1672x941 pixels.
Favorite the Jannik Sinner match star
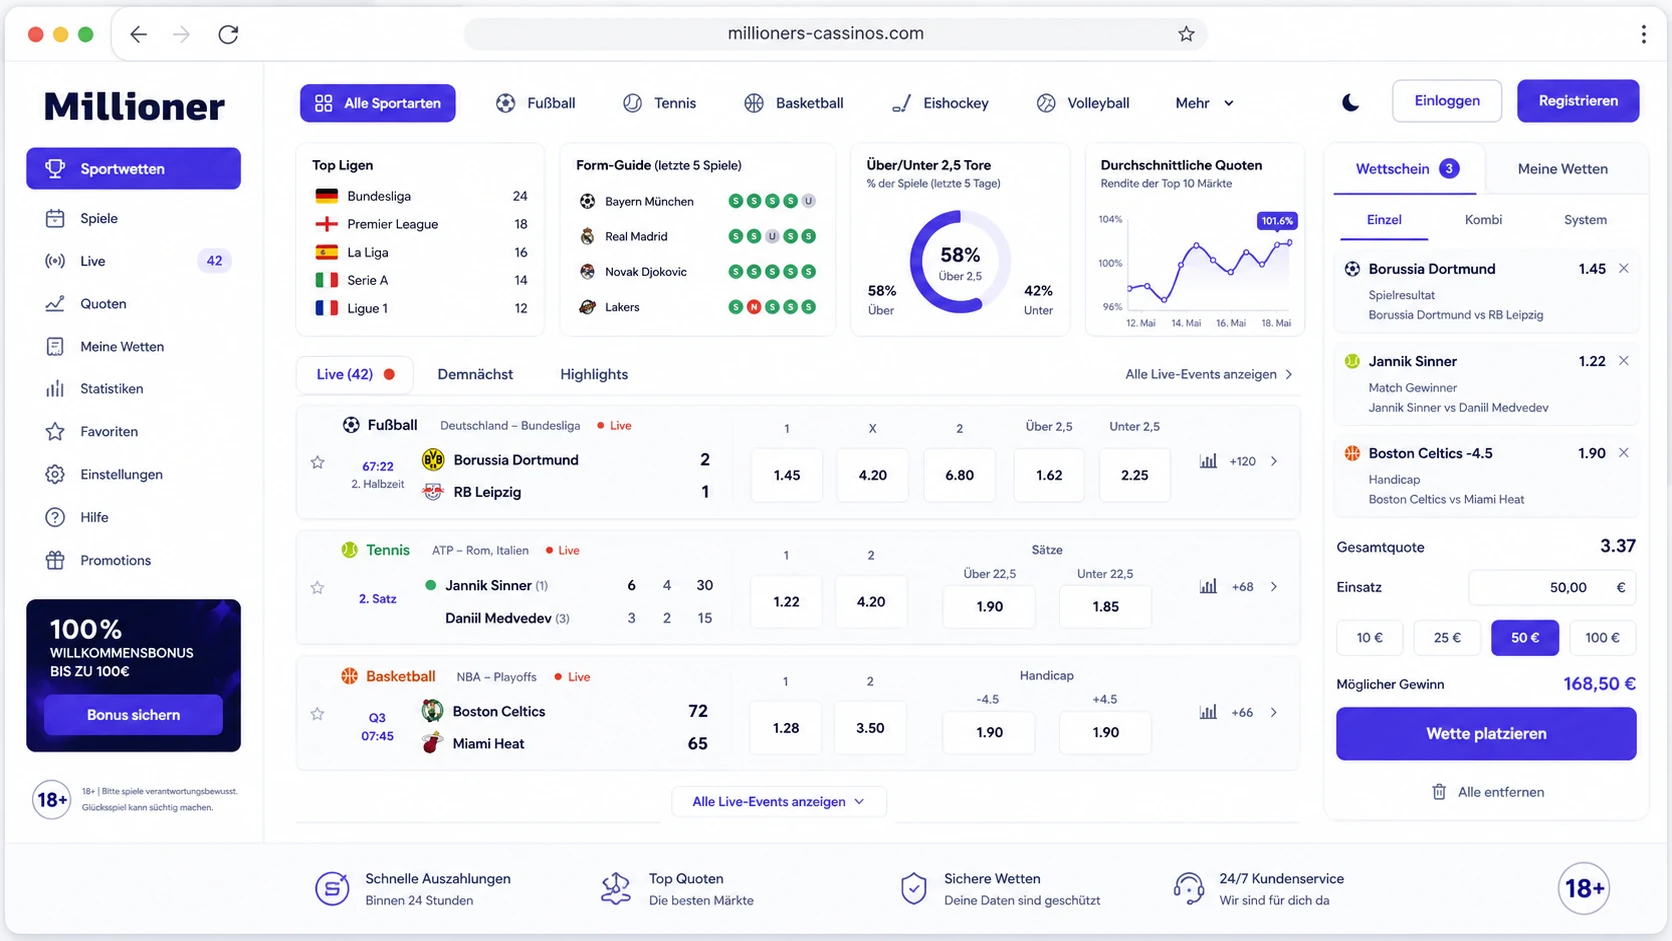(317, 587)
